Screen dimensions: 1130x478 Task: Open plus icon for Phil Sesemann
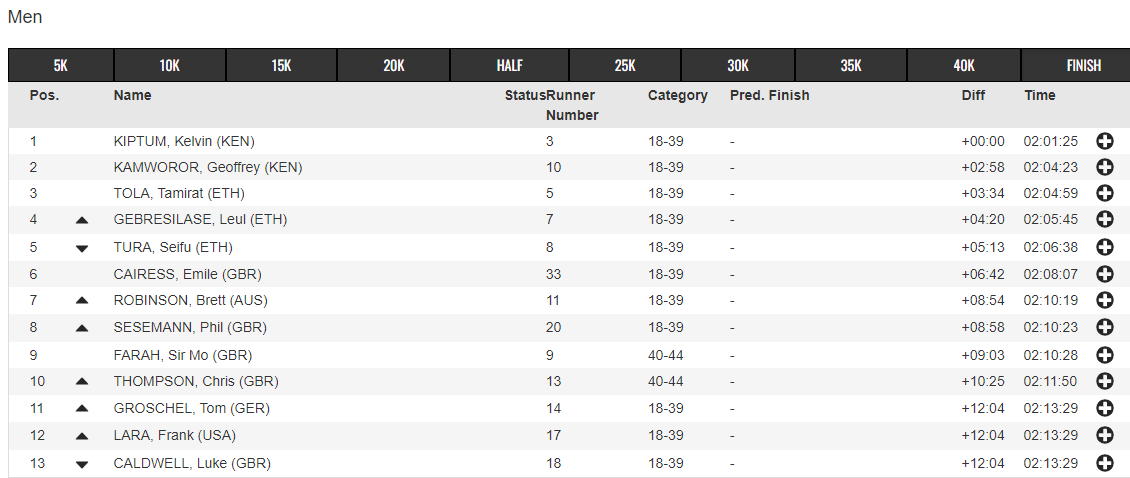click(x=1104, y=327)
